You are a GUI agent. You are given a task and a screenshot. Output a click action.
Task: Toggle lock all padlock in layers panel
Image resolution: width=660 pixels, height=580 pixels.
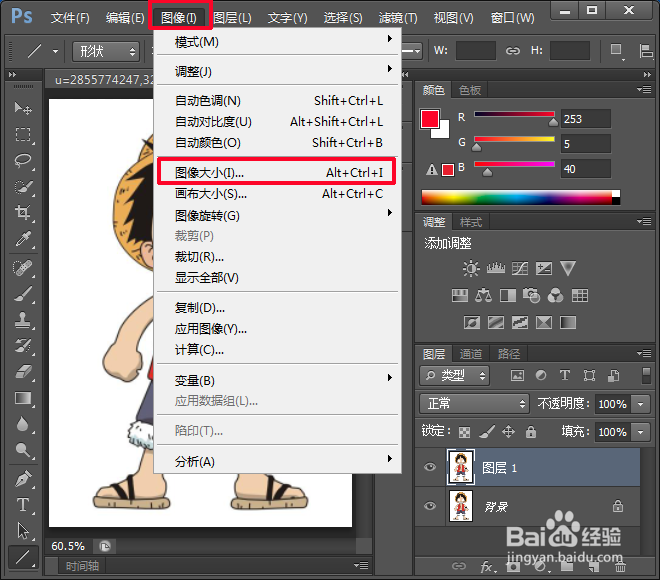click(531, 431)
